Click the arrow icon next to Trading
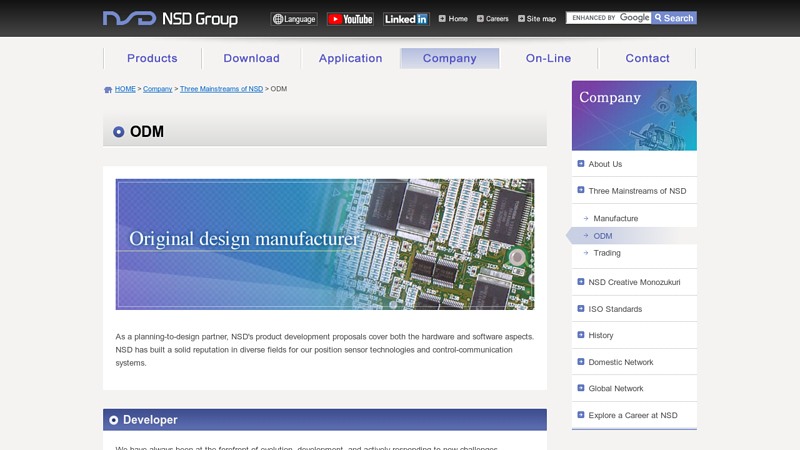Viewport: 800px width, 450px height. pos(586,253)
